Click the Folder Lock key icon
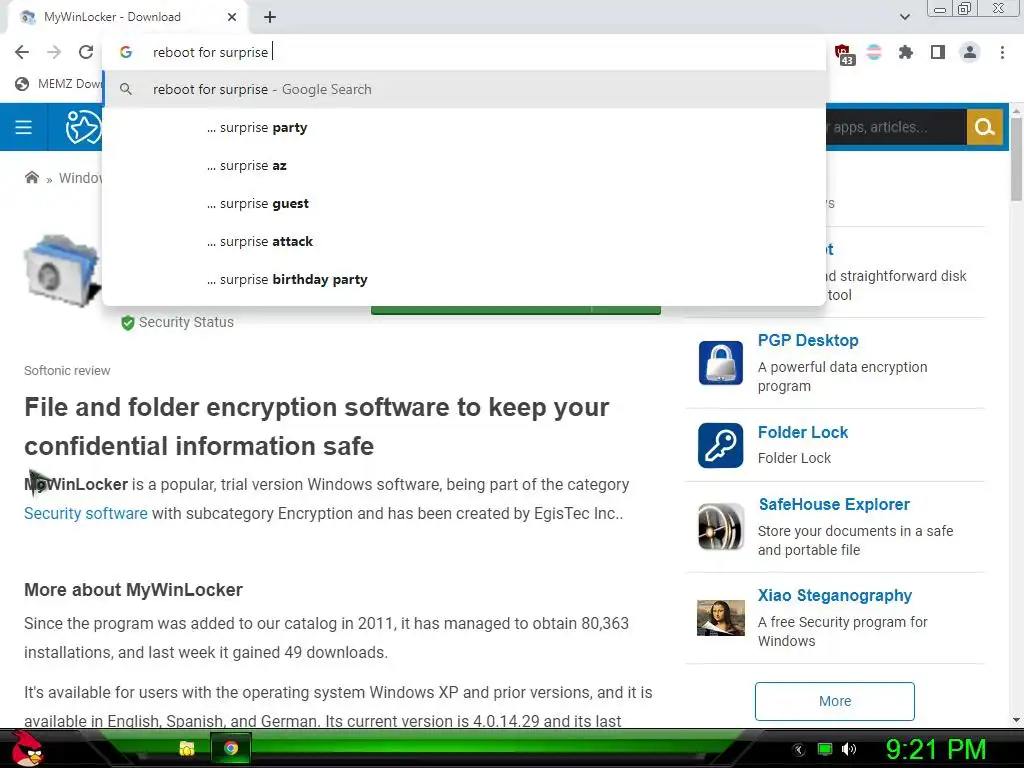Viewport: 1024px width, 768px height. (x=720, y=445)
